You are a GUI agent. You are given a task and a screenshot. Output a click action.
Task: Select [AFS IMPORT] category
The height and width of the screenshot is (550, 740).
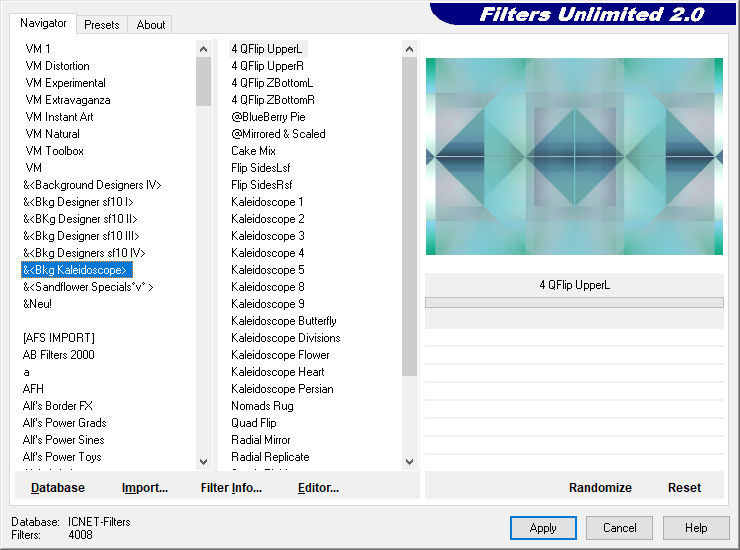pos(59,338)
